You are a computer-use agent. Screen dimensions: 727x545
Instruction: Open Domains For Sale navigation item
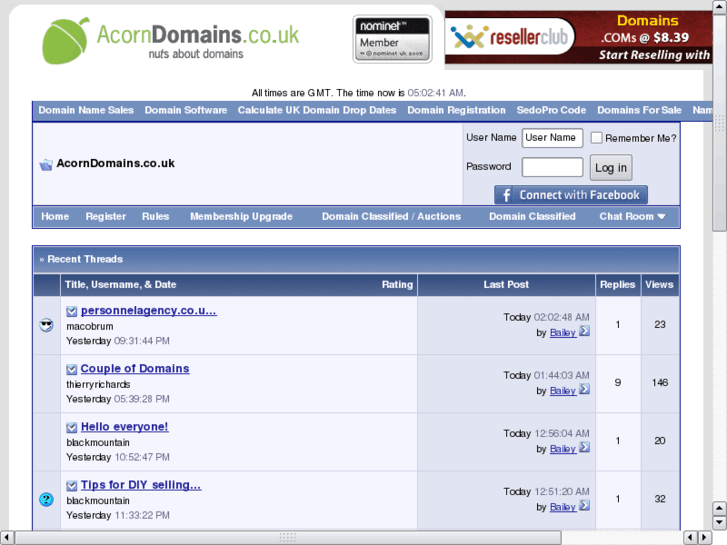[639, 110]
